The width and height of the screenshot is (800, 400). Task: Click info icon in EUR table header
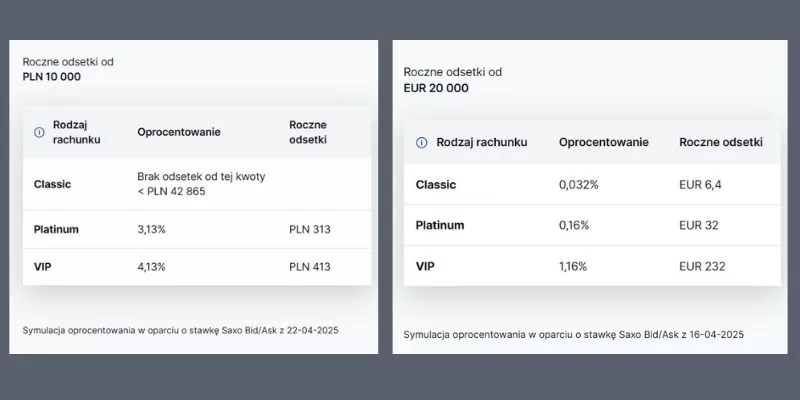click(421, 142)
